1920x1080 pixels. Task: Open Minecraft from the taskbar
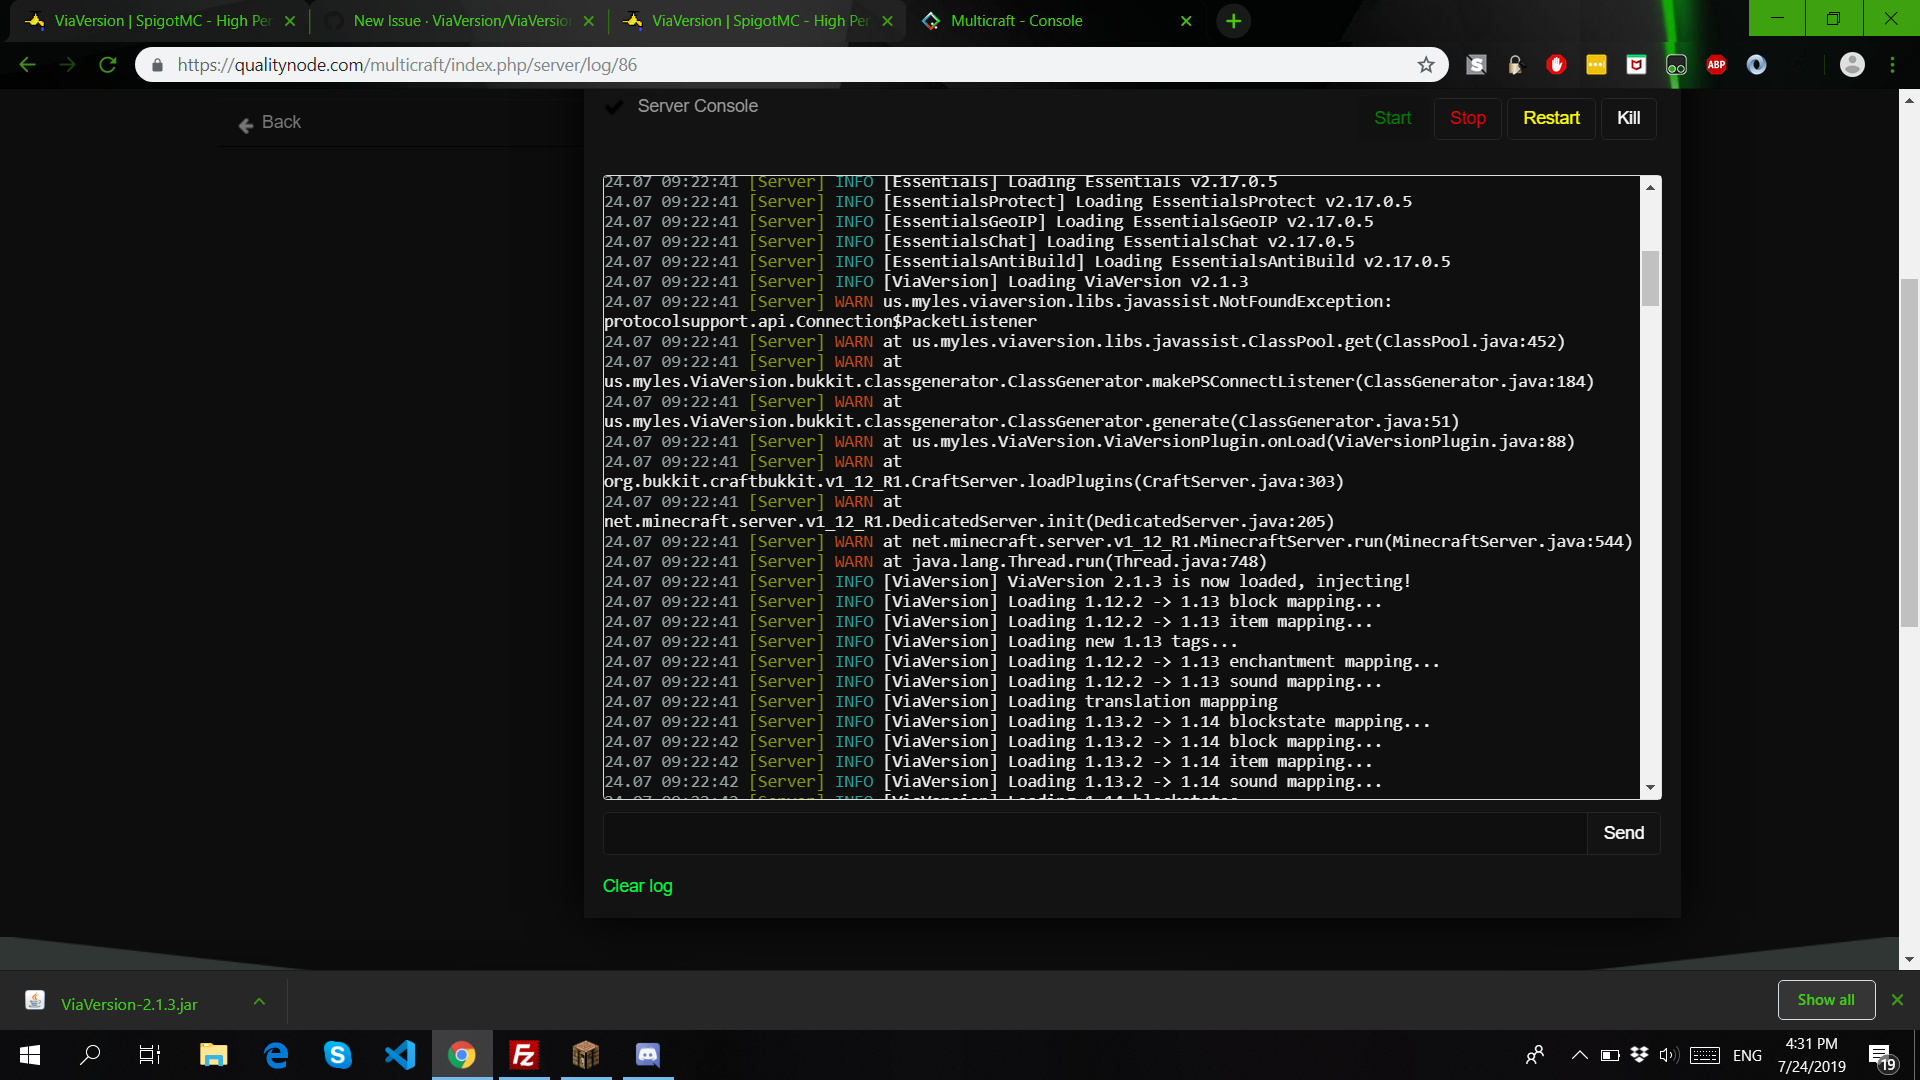tap(585, 1054)
